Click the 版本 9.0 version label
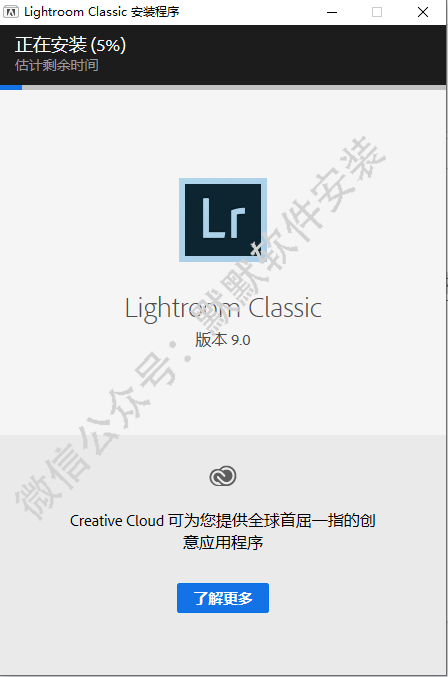This screenshot has height=677, width=448. click(x=223, y=340)
